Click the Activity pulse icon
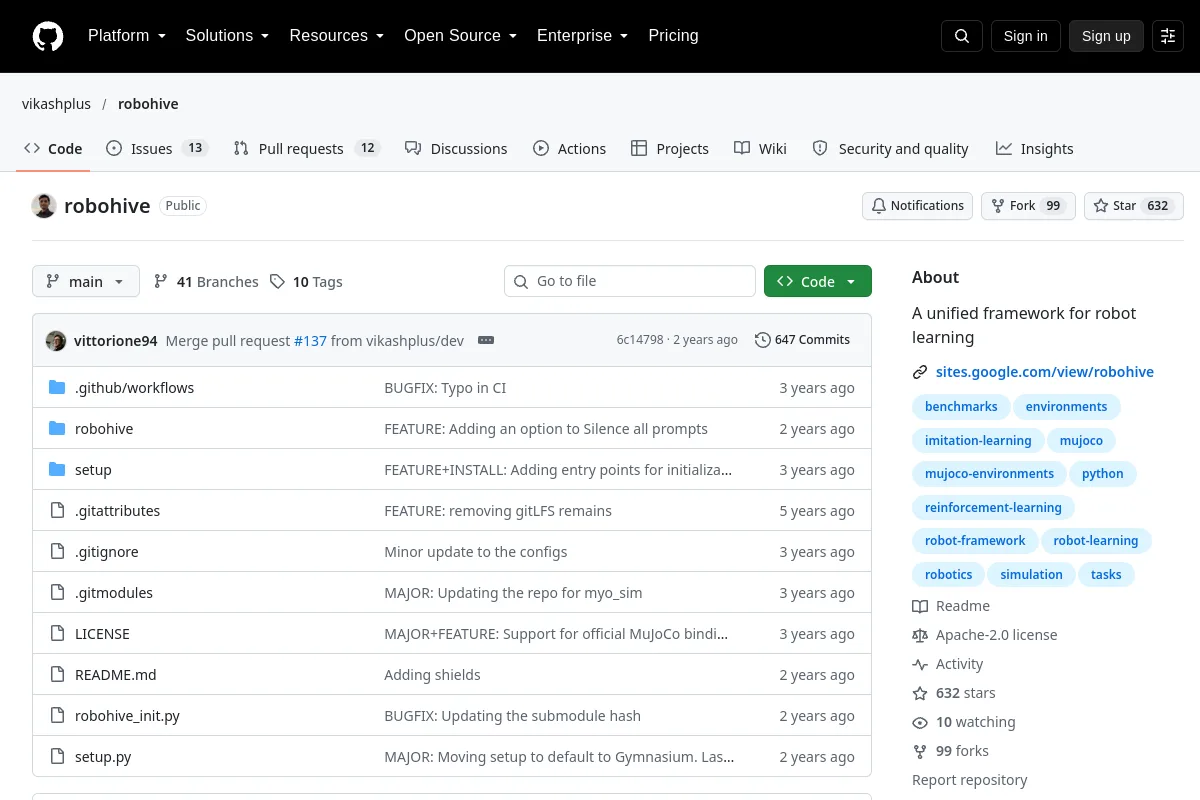Viewport: 1200px width, 800px height. coord(920,664)
